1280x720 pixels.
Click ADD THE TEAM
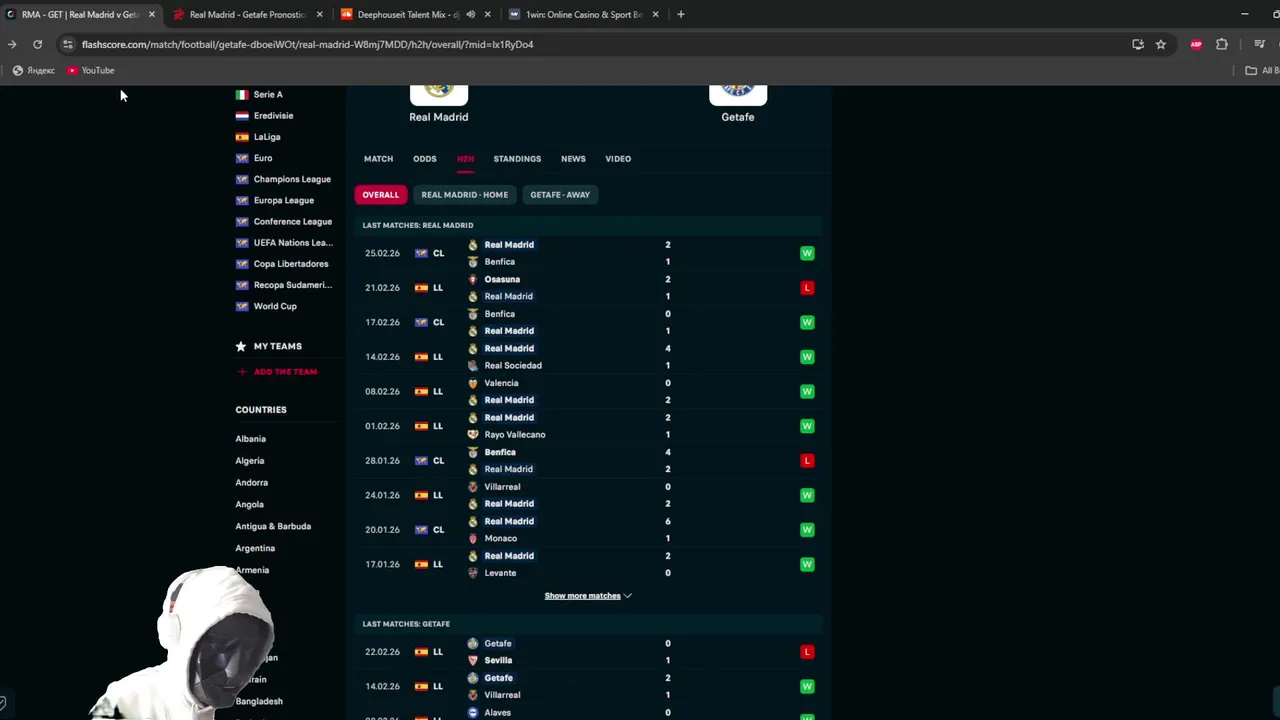pyautogui.click(x=285, y=372)
